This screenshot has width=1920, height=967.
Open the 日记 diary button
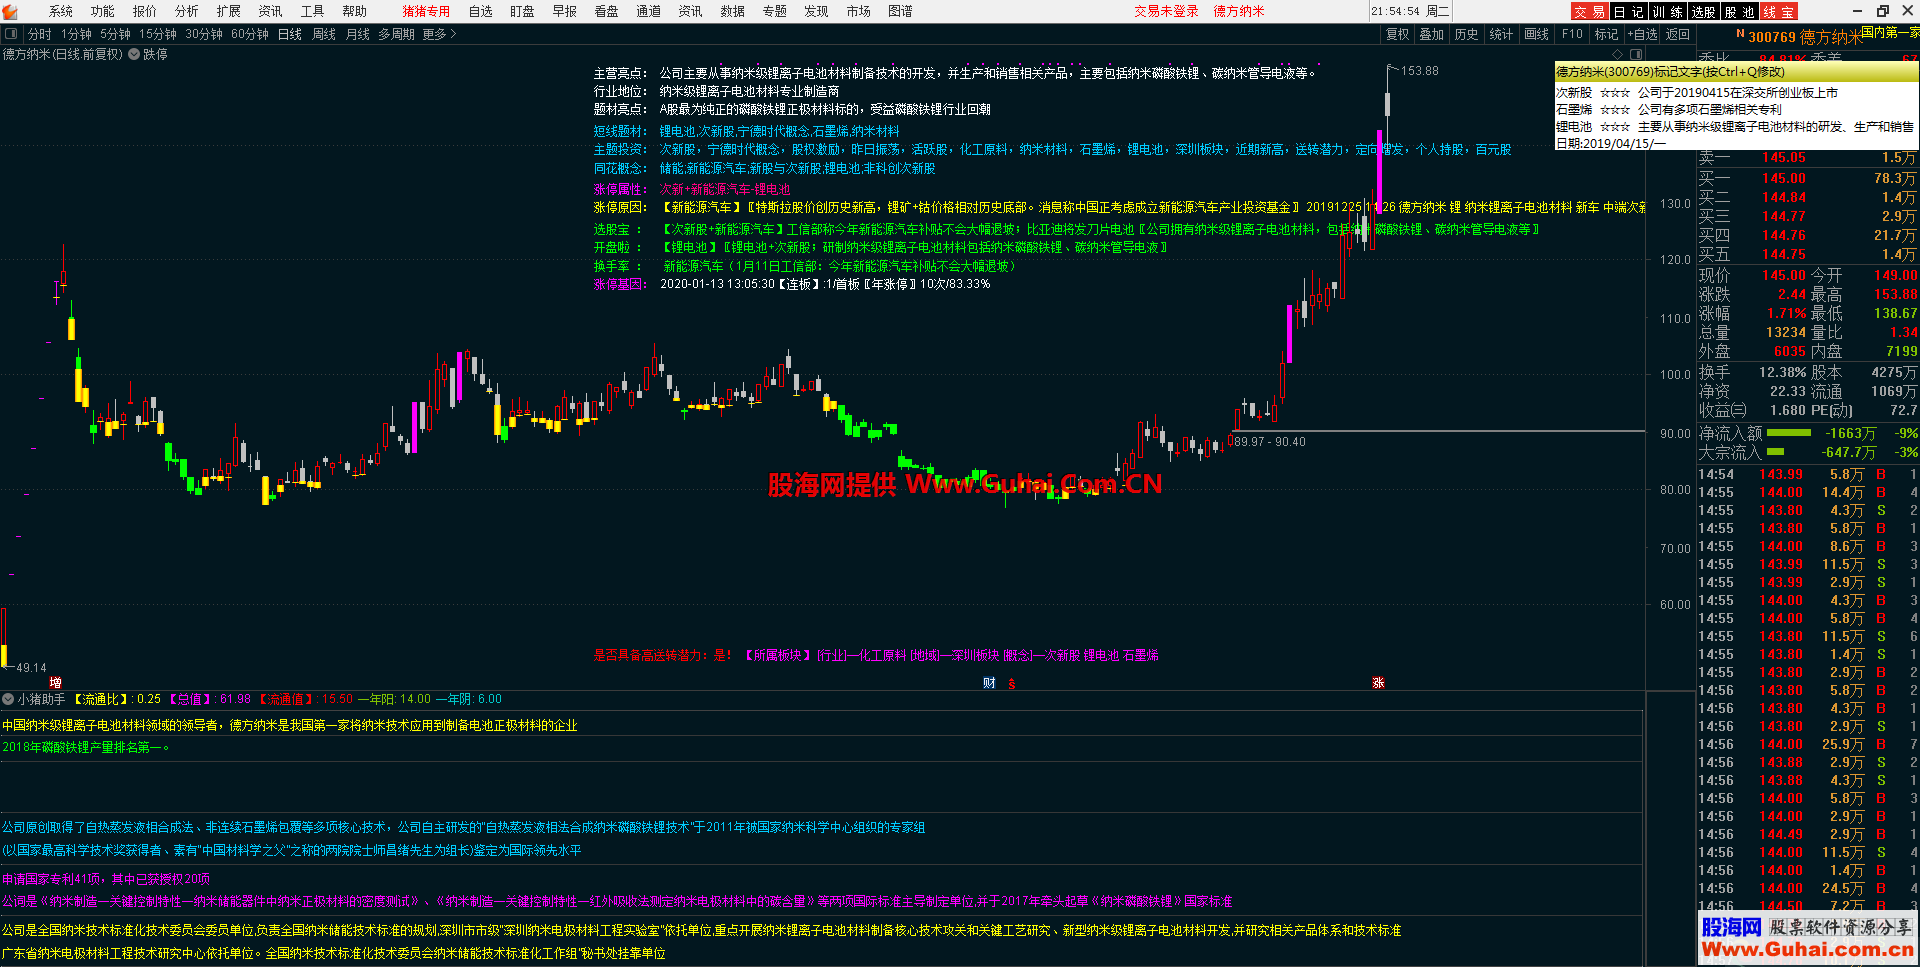click(1630, 11)
